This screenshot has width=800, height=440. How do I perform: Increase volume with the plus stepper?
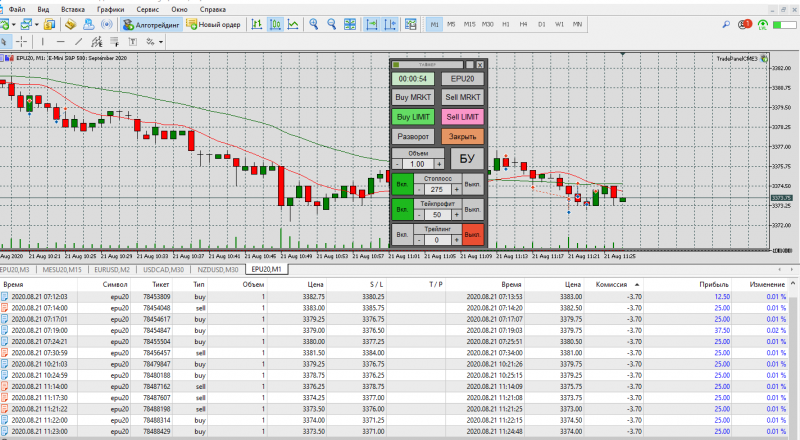click(439, 164)
